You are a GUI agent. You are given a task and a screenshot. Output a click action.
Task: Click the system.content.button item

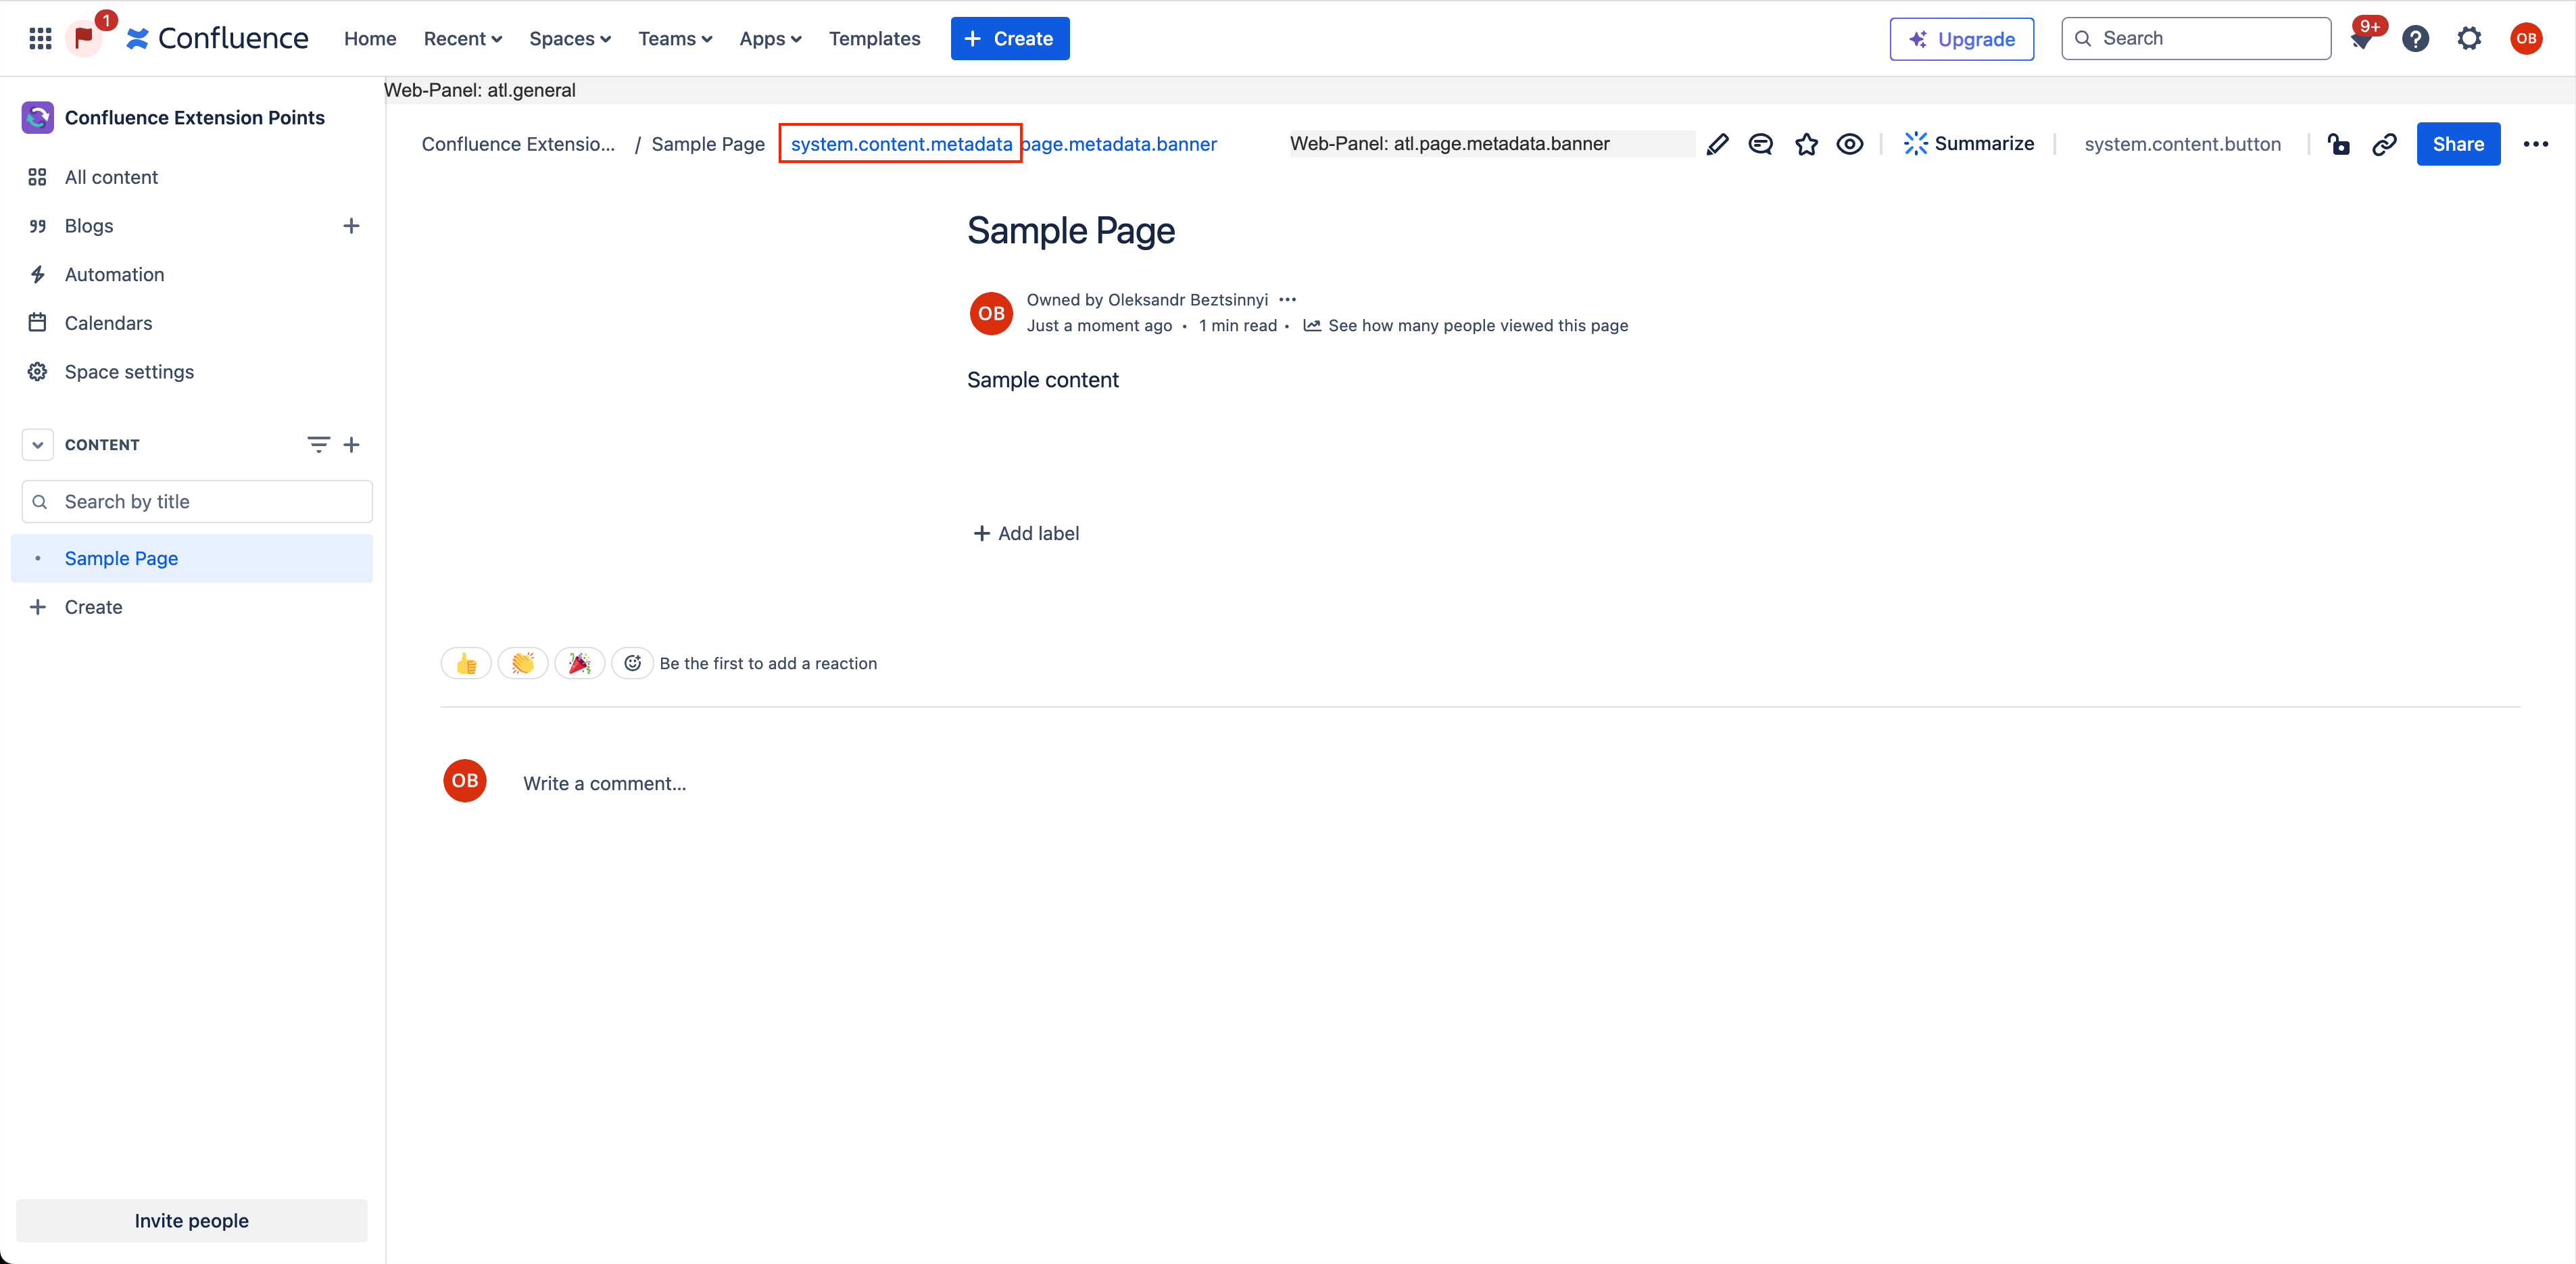[2182, 144]
